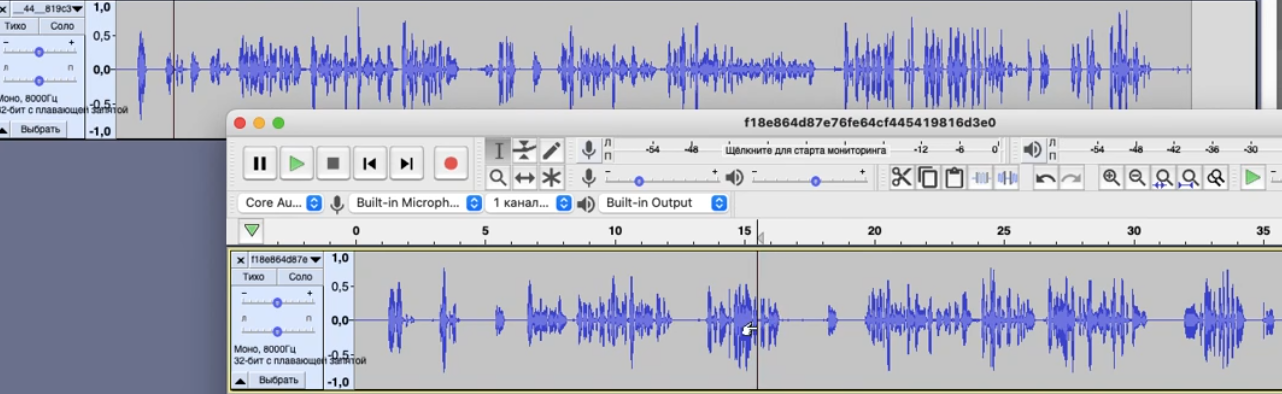Stop playback with the square Stop button
Image resolution: width=1282 pixels, height=394 pixels.
pos(333,163)
